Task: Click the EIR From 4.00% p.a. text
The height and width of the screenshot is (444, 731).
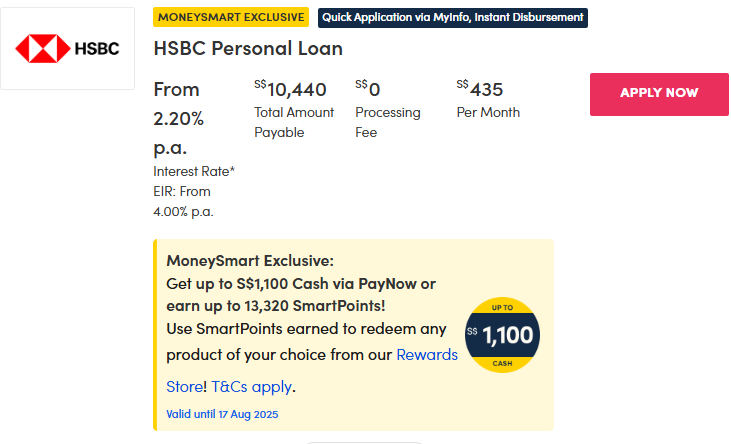Action: pyautogui.click(x=183, y=201)
